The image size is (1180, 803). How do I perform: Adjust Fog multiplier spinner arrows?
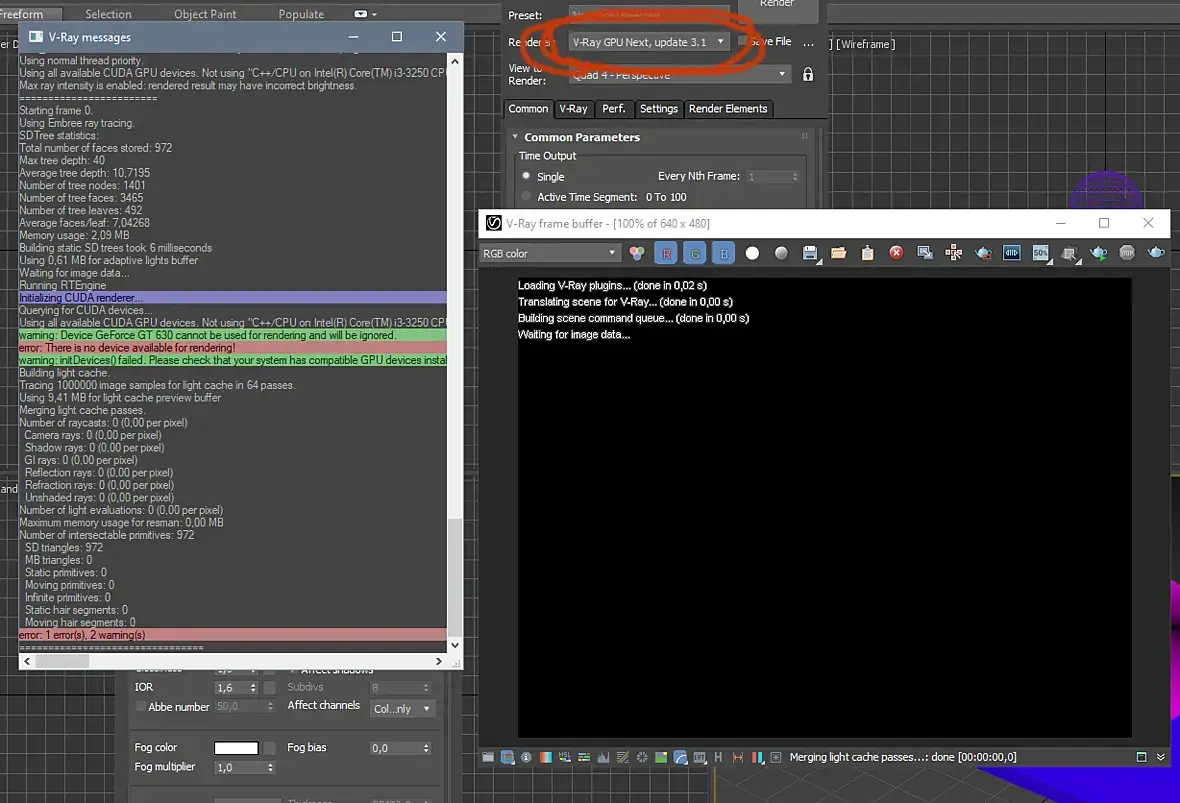point(270,768)
